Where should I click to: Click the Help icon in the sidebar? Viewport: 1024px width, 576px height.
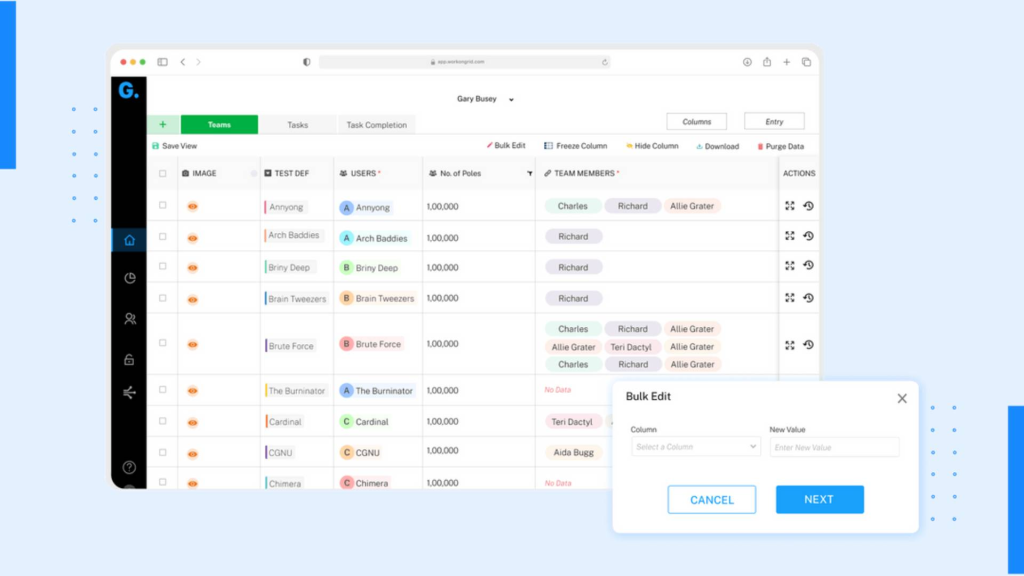129,466
